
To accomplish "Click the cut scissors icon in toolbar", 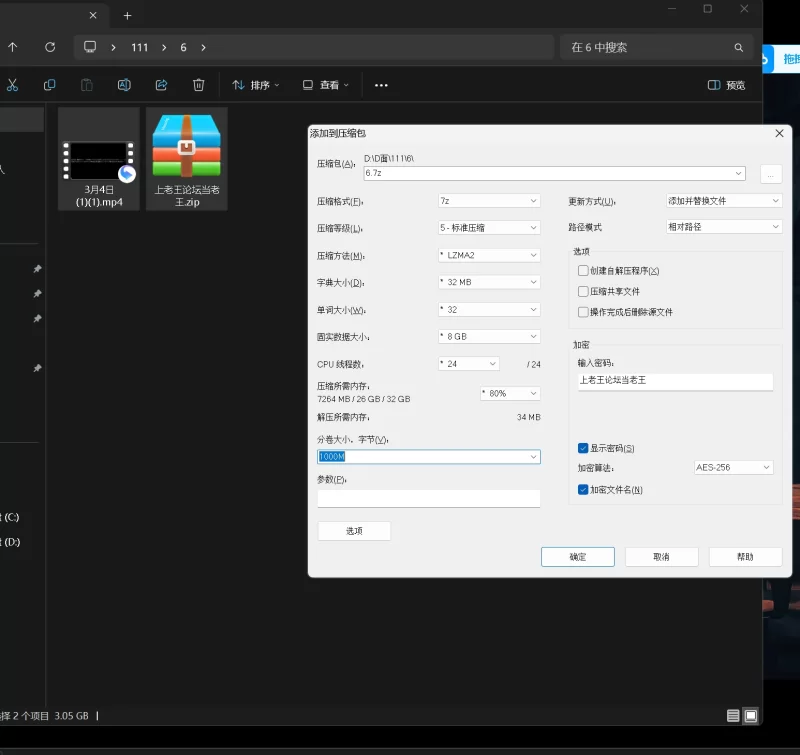I will click(x=12, y=85).
